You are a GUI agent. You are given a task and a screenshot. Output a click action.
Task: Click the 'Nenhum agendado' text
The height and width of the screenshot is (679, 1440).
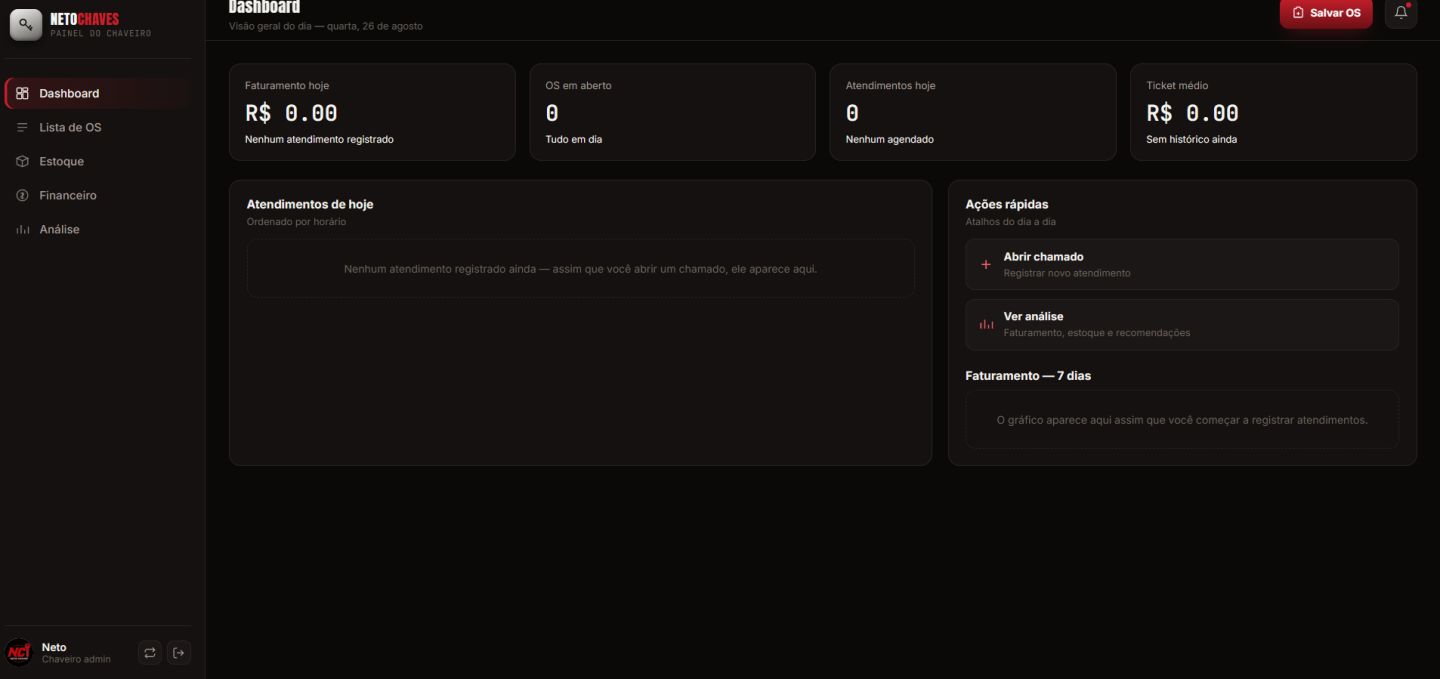click(890, 139)
